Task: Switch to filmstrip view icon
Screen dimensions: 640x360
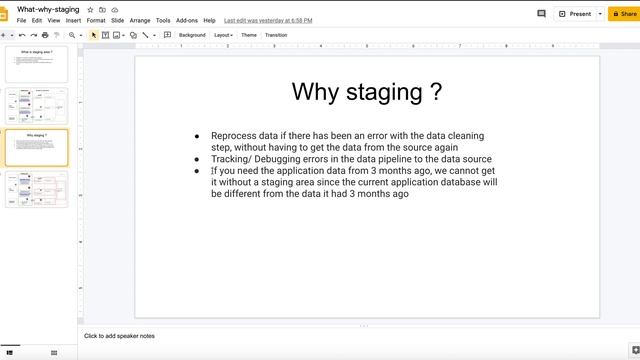Action: [x=10, y=353]
